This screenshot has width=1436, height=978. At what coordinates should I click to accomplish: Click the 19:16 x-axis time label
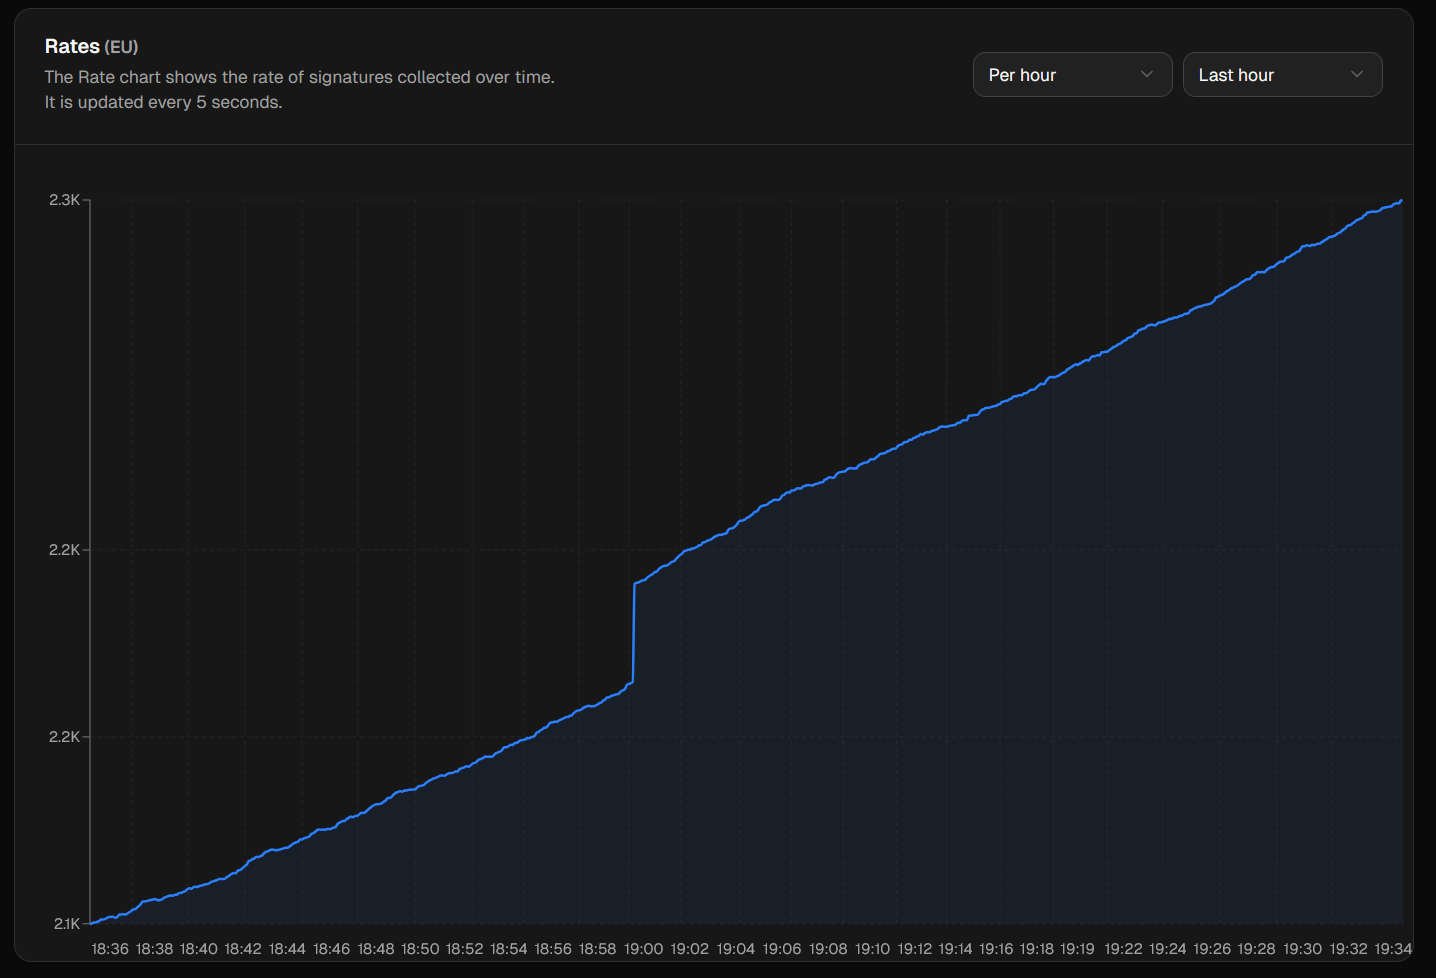click(996, 948)
